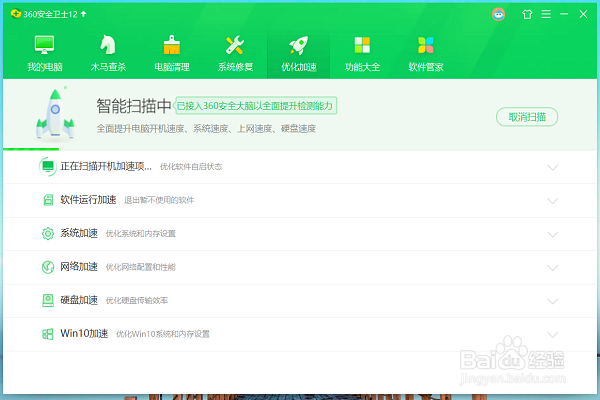Expand the 硬盘加速 row chevron
The image size is (600, 400).
(552, 301)
